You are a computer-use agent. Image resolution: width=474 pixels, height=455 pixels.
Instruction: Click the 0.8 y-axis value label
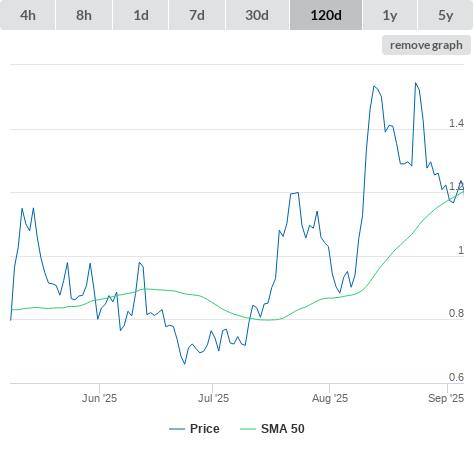(x=456, y=313)
